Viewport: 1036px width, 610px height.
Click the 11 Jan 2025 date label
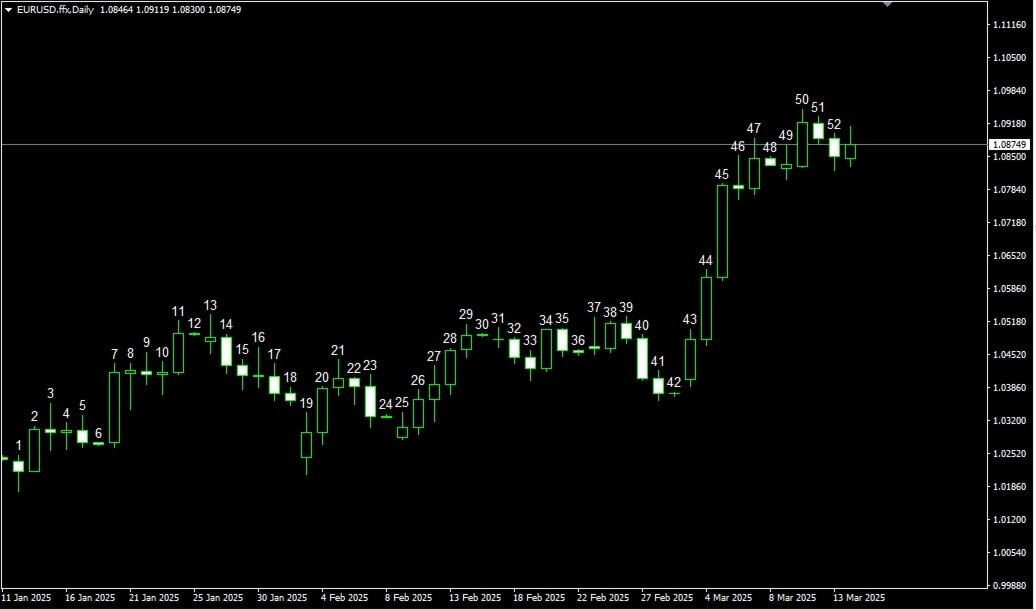[26, 598]
